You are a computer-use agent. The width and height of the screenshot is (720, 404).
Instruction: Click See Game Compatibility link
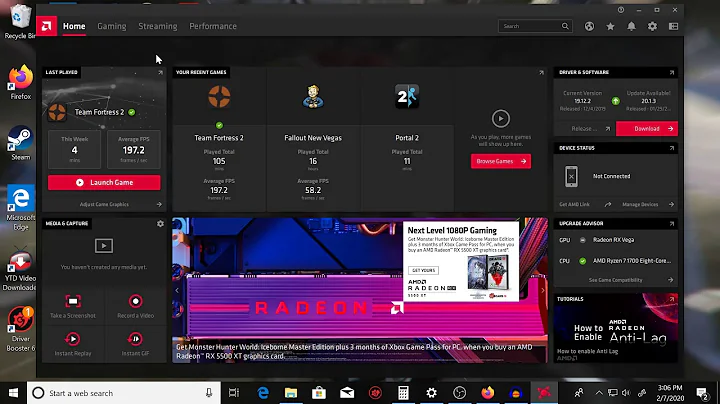(x=615, y=280)
